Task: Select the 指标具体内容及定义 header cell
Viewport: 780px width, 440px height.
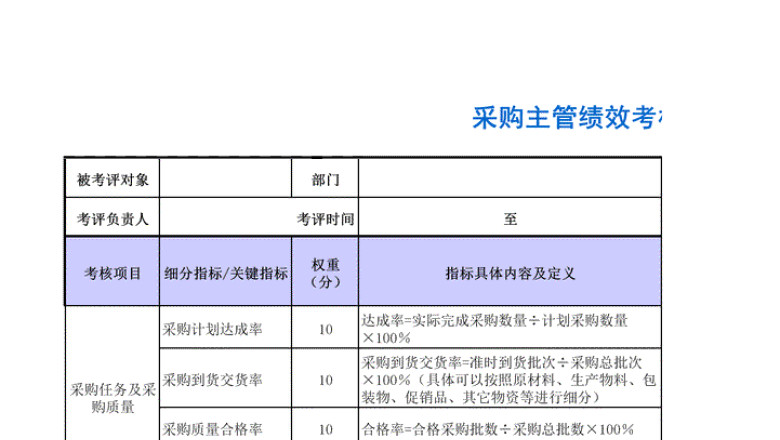Action: tap(510, 272)
